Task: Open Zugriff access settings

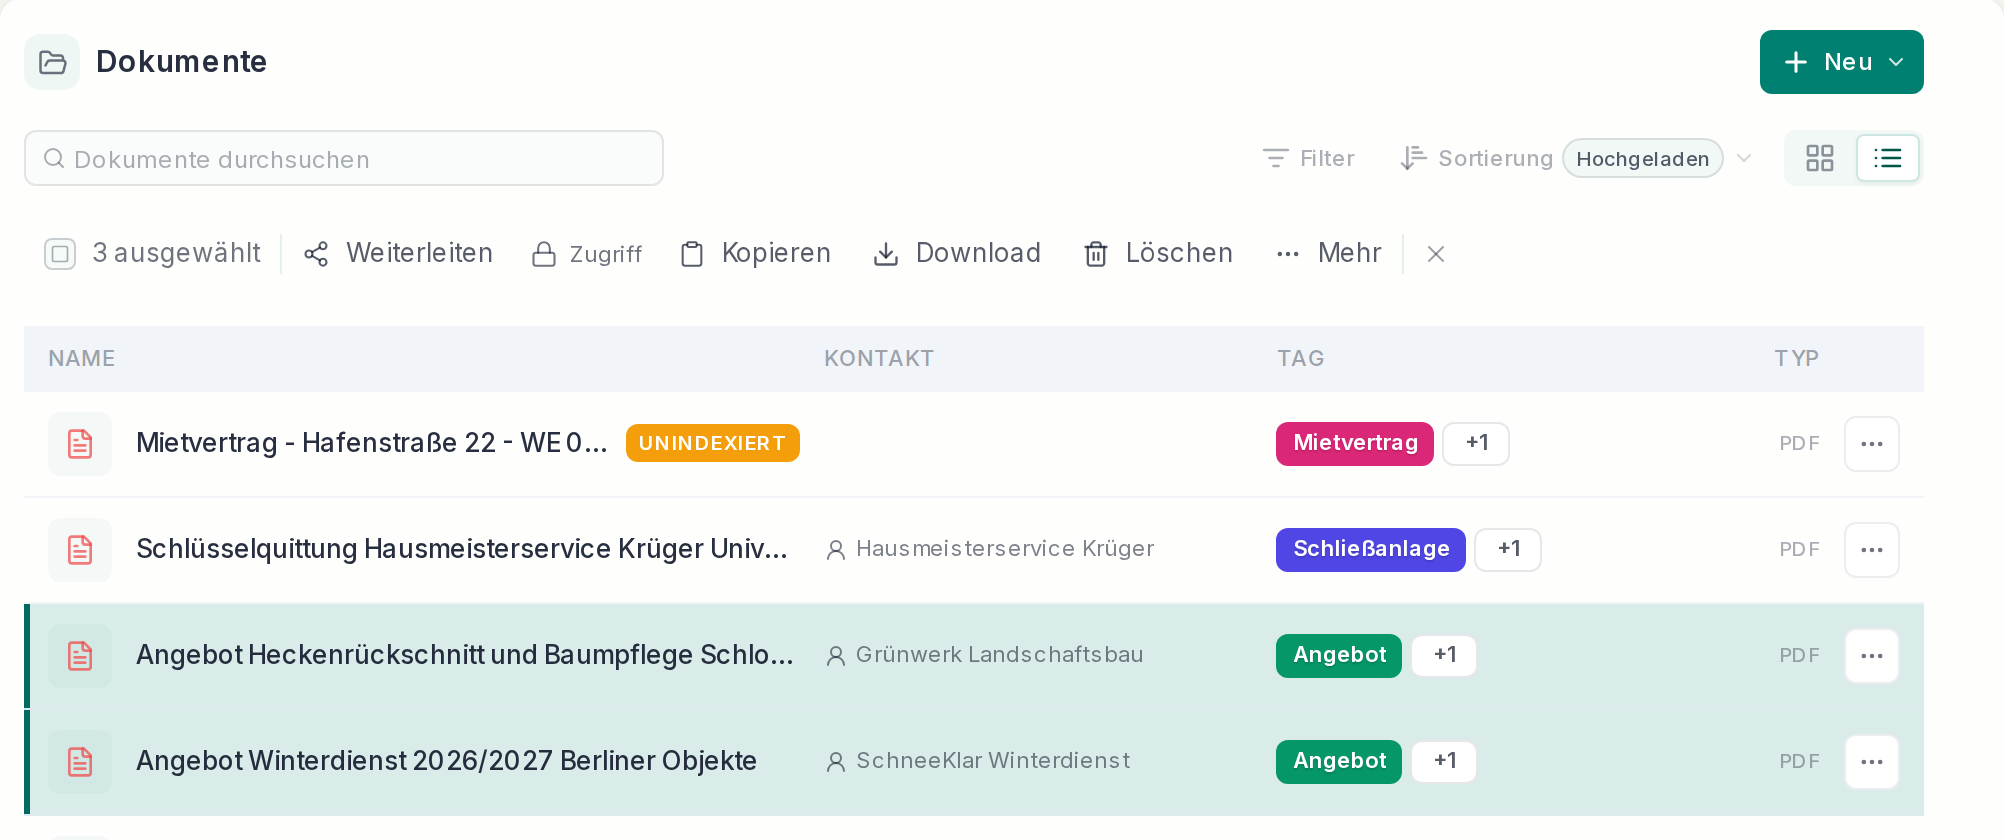Action: [586, 254]
